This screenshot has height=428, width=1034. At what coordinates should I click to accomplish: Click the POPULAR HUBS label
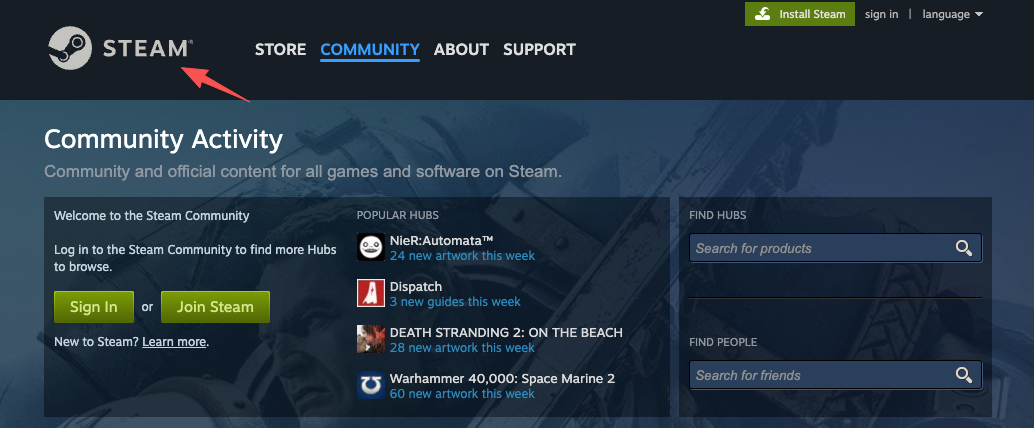pyautogui.click(x=398, y=215)
